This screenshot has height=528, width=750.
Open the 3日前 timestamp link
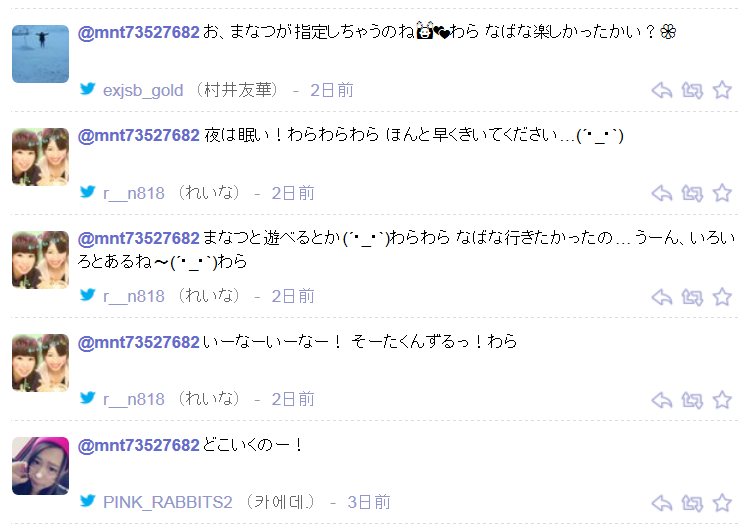(x=369, y=502)
